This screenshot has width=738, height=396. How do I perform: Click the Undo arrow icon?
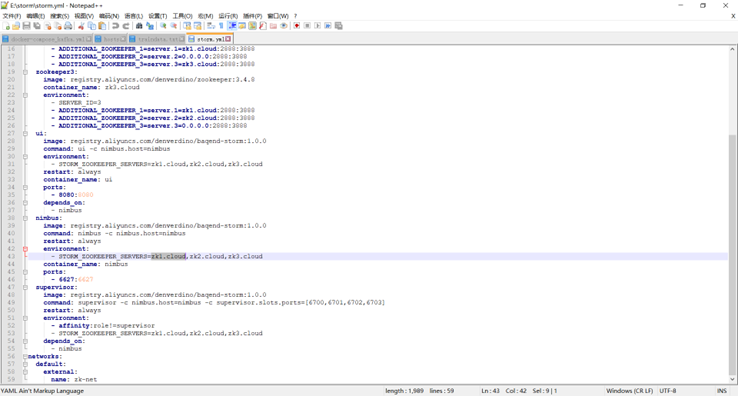115,26
